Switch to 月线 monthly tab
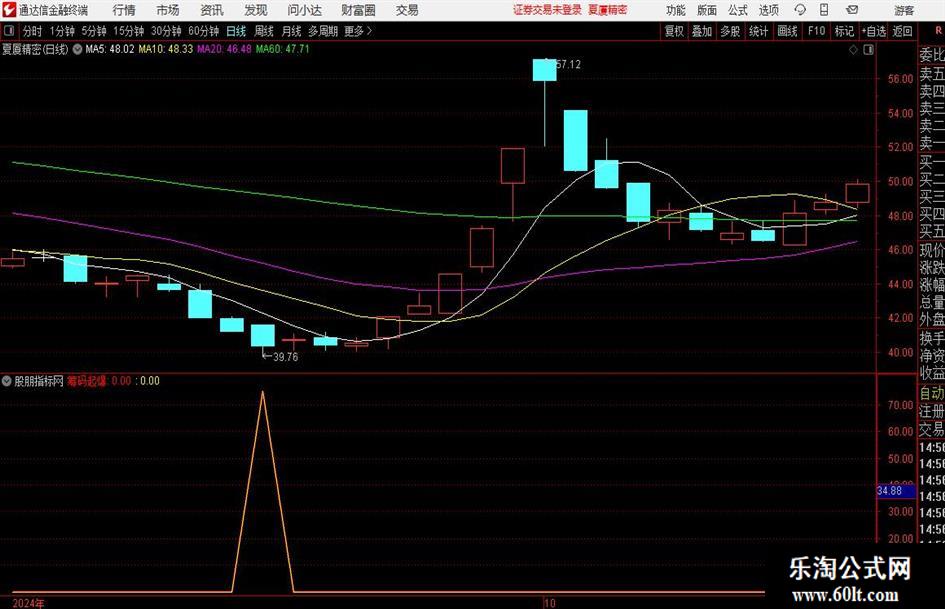 (291, 31)
